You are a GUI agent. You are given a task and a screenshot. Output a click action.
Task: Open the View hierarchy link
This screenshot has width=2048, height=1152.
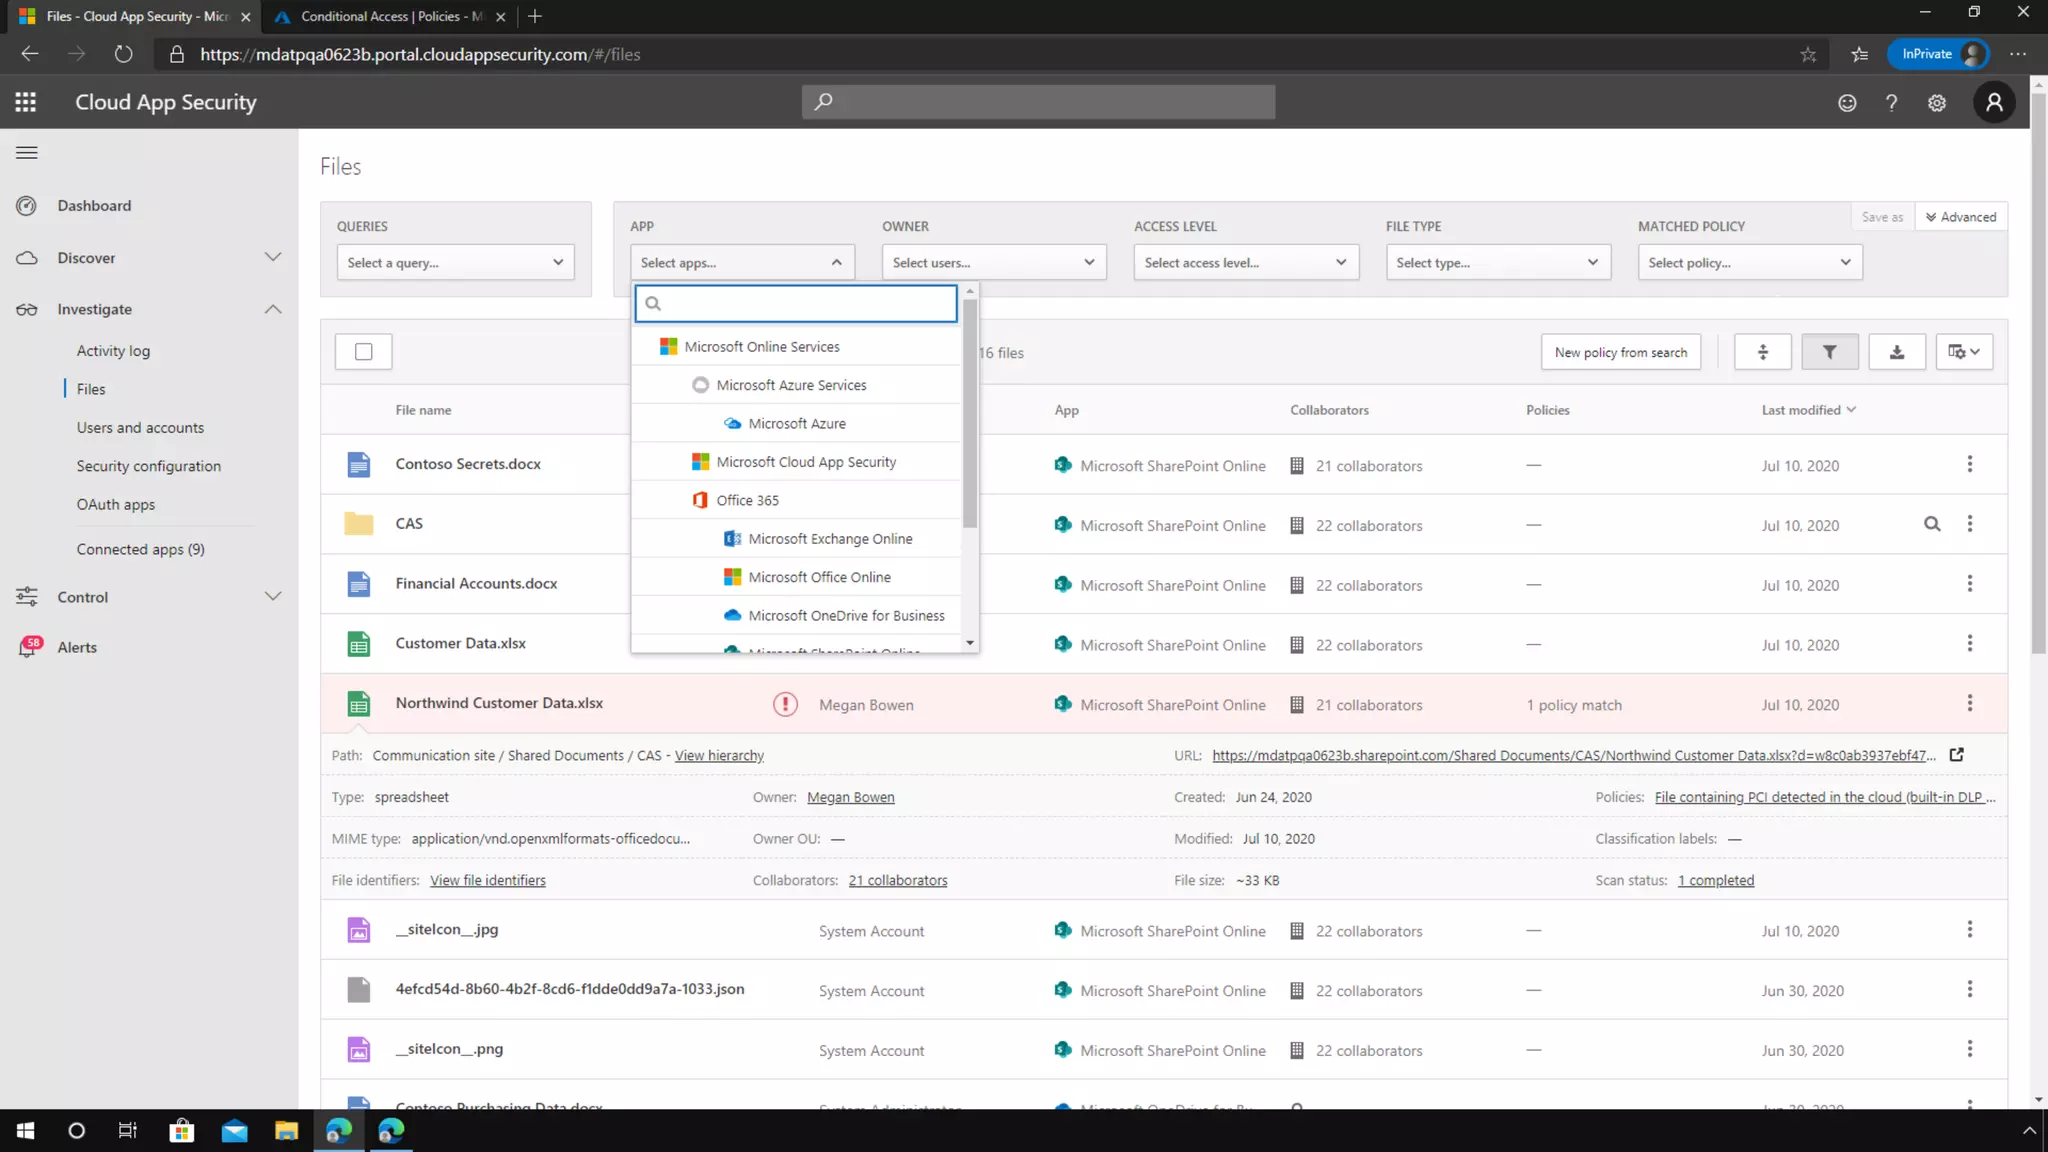(x=719, y=756)
